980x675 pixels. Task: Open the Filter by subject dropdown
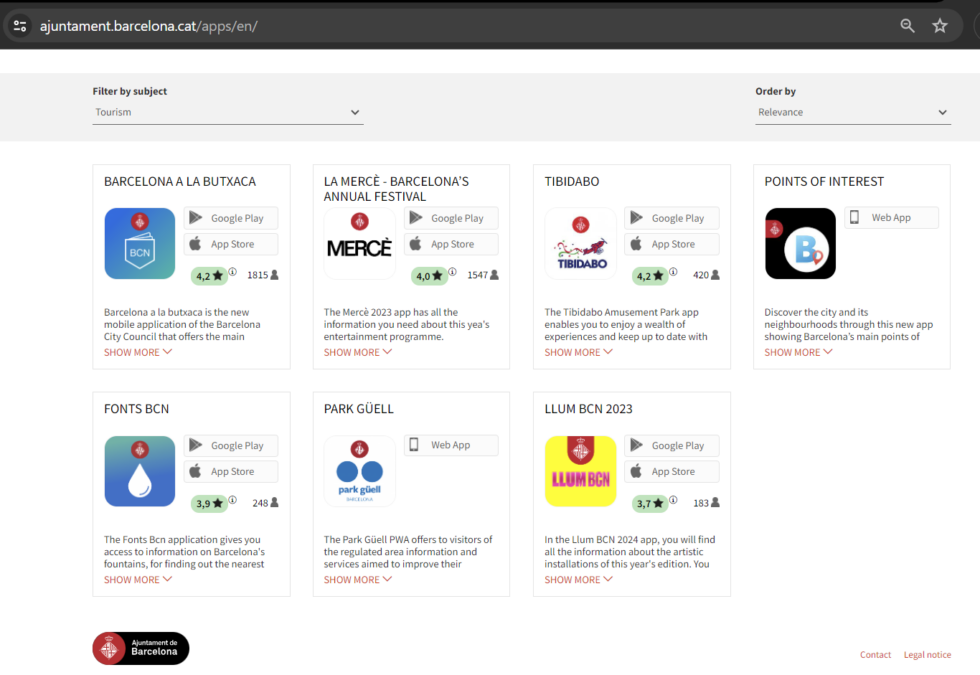point(227,112)
